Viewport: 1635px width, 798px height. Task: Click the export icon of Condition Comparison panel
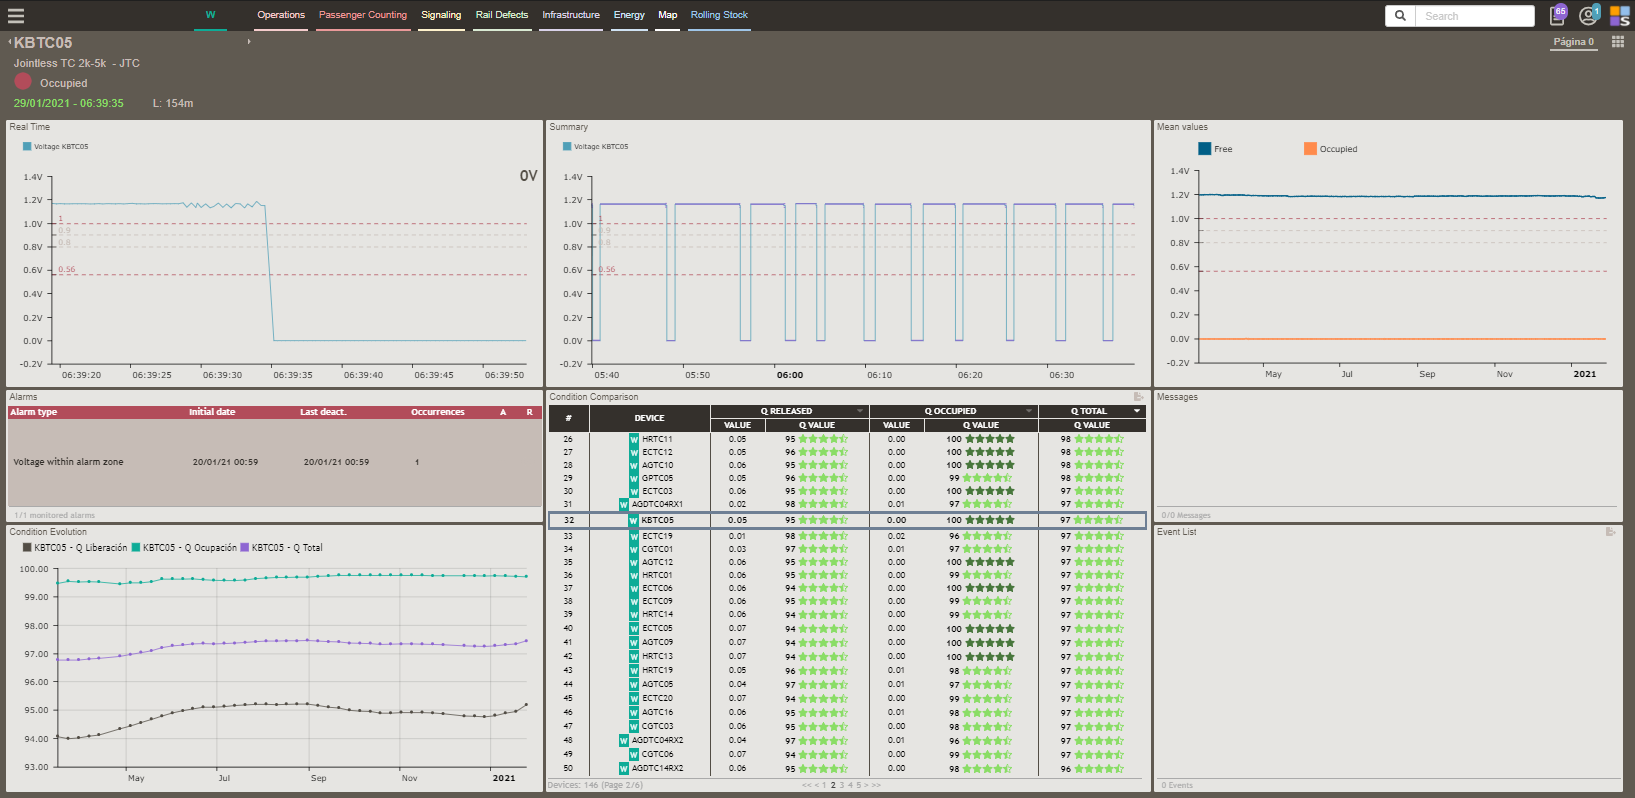click(1138, 397)
